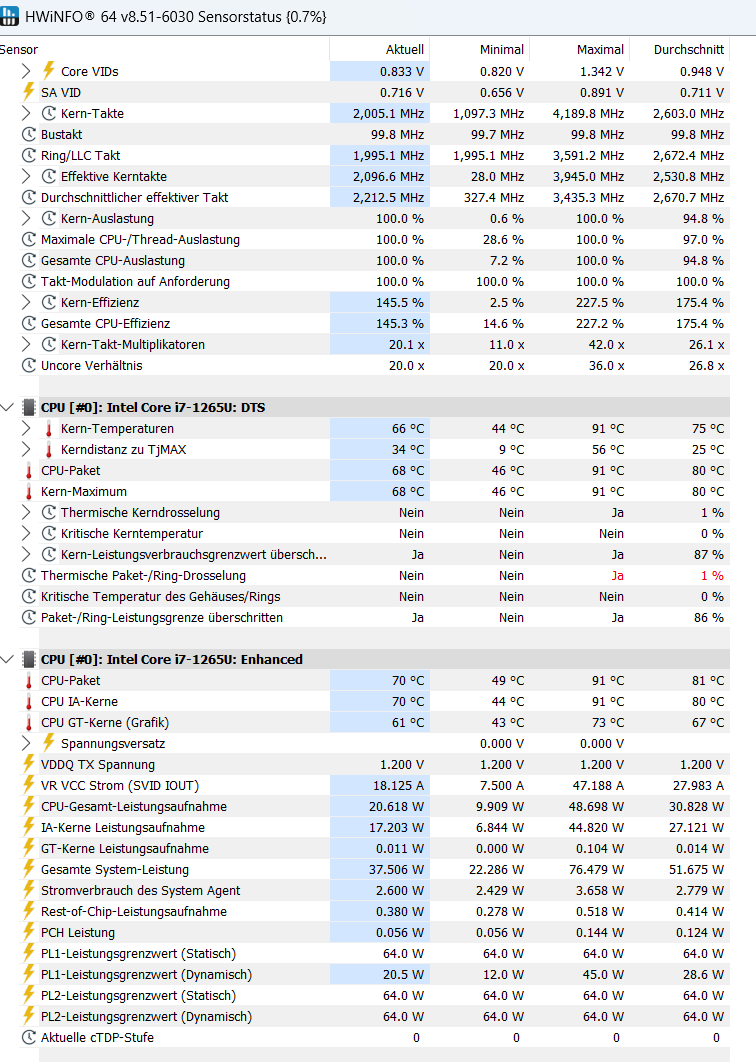Click the lightning icon beside Gesamte System-Leistung

28,869
